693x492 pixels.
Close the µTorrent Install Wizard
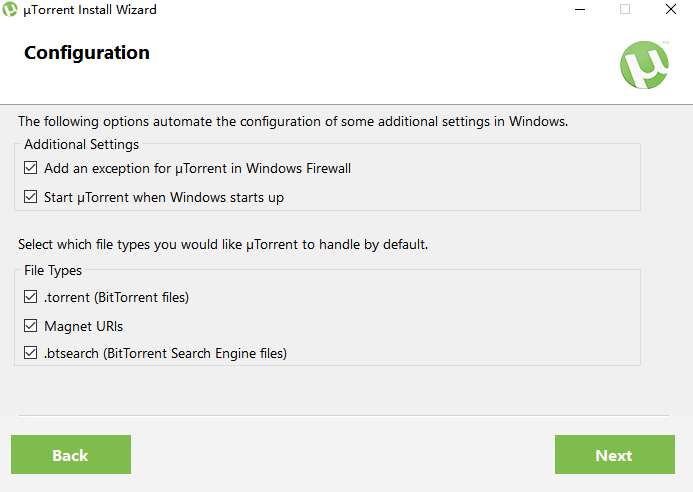click(x=671, y=10)
